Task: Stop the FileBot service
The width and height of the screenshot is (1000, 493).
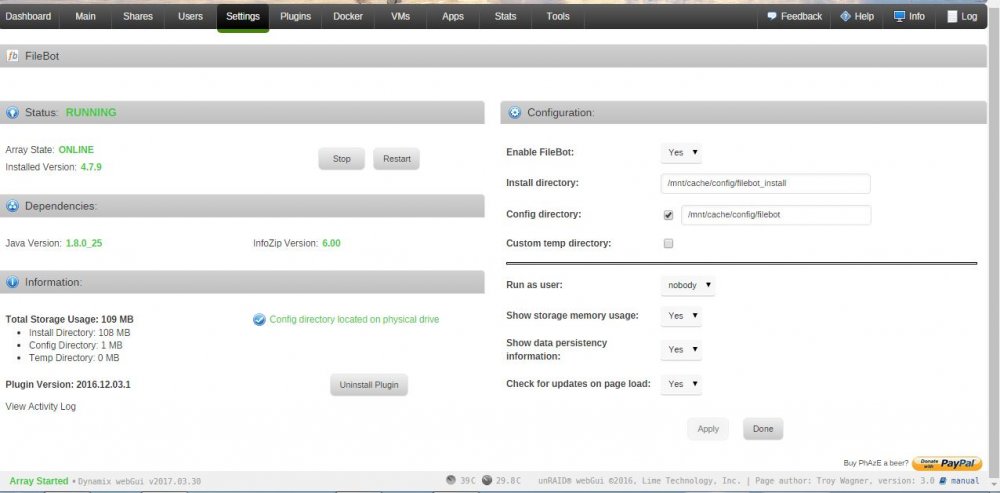Action: click(x=342, y=159)
